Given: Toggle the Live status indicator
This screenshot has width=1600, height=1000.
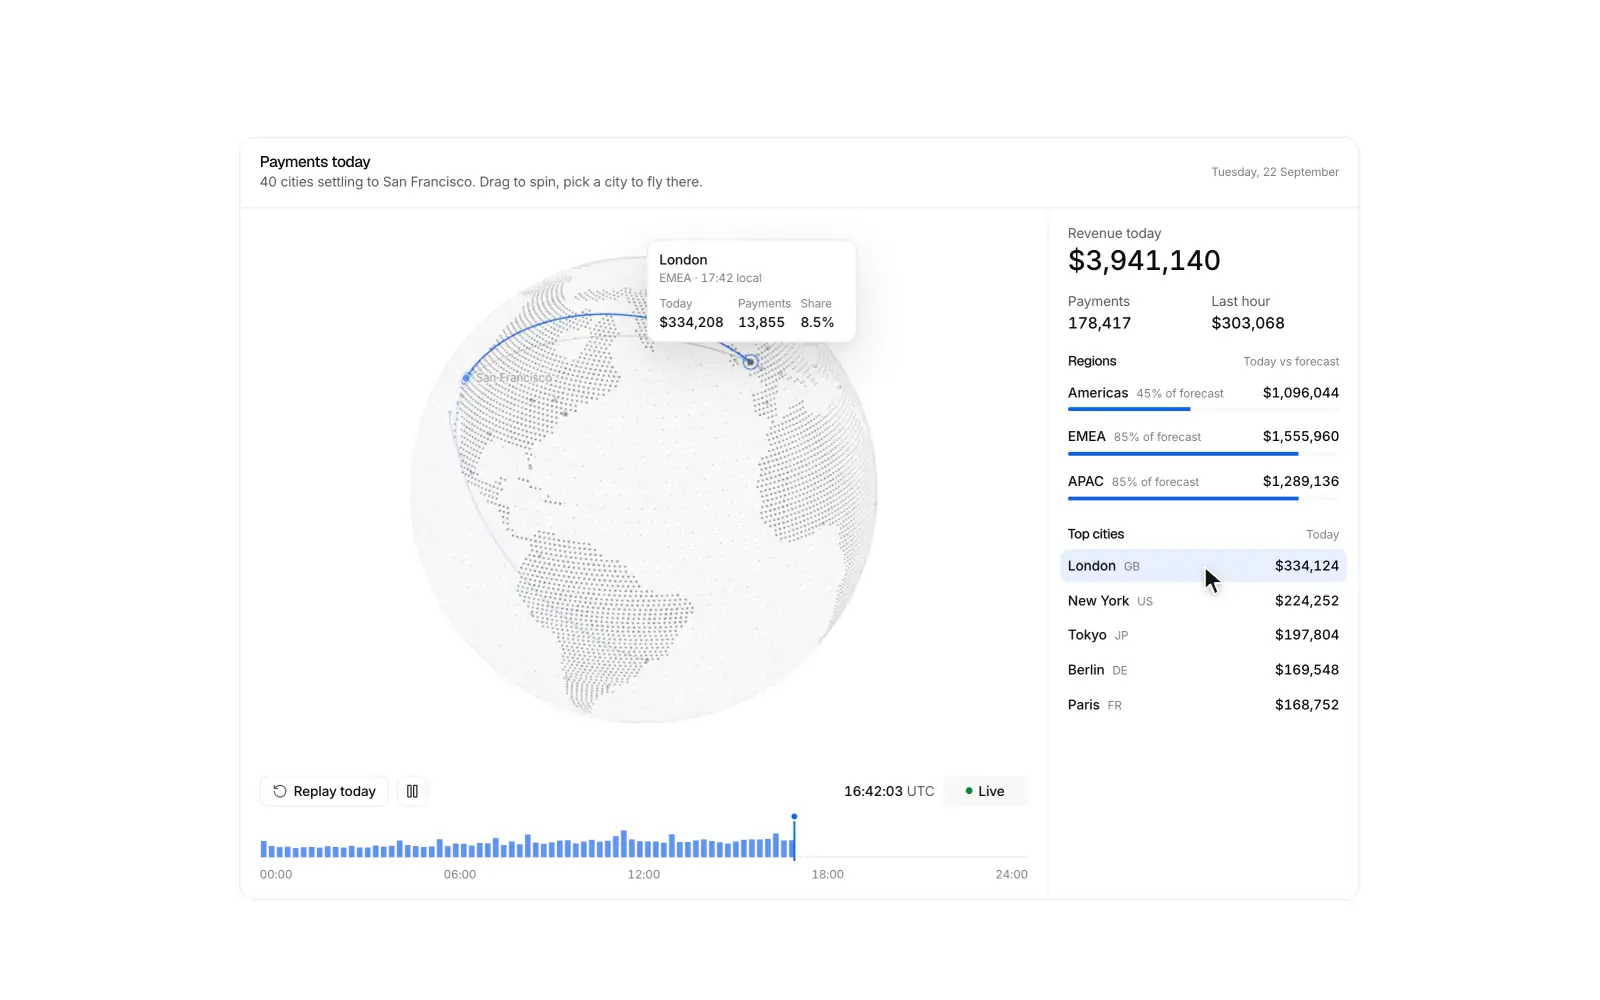Looking at the screenshot, I should click(x=986, y=791).
